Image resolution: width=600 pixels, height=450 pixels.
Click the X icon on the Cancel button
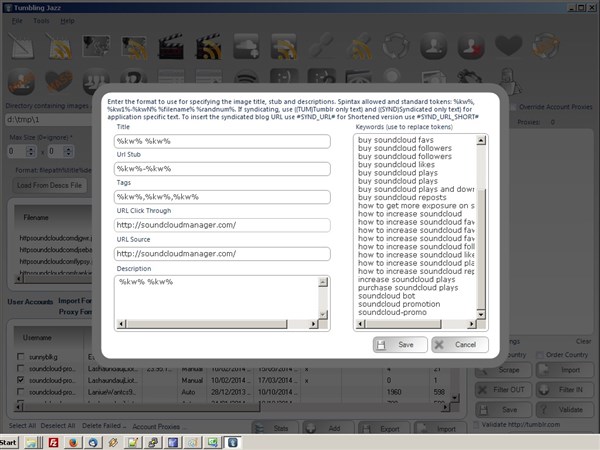tap(439, 345)
